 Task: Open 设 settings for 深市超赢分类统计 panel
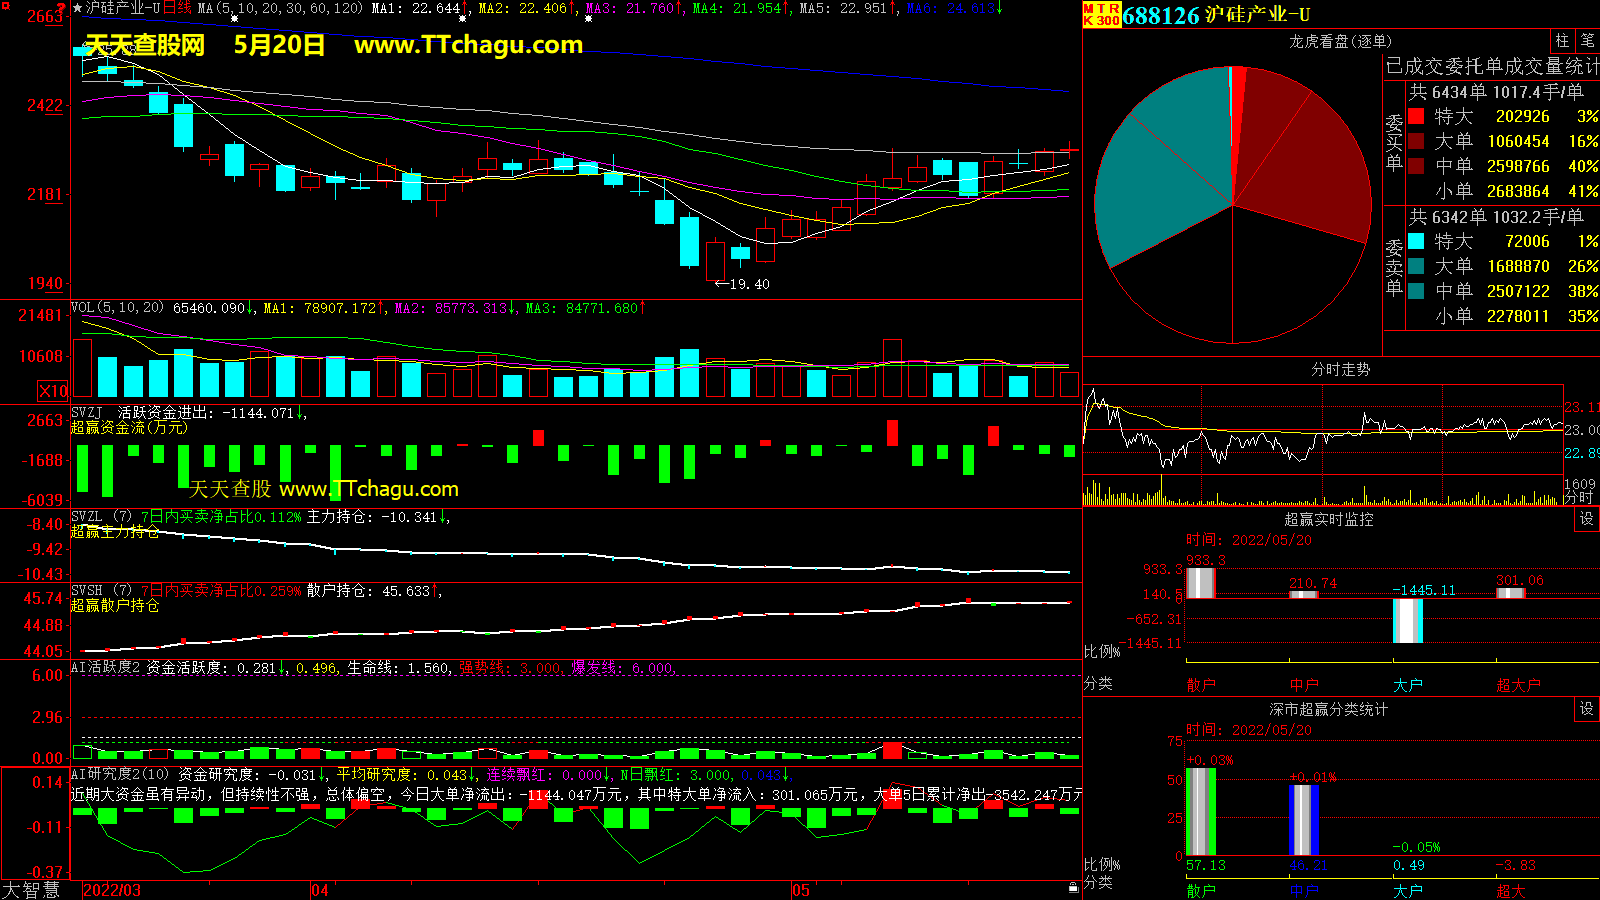tap(1587, 709)
